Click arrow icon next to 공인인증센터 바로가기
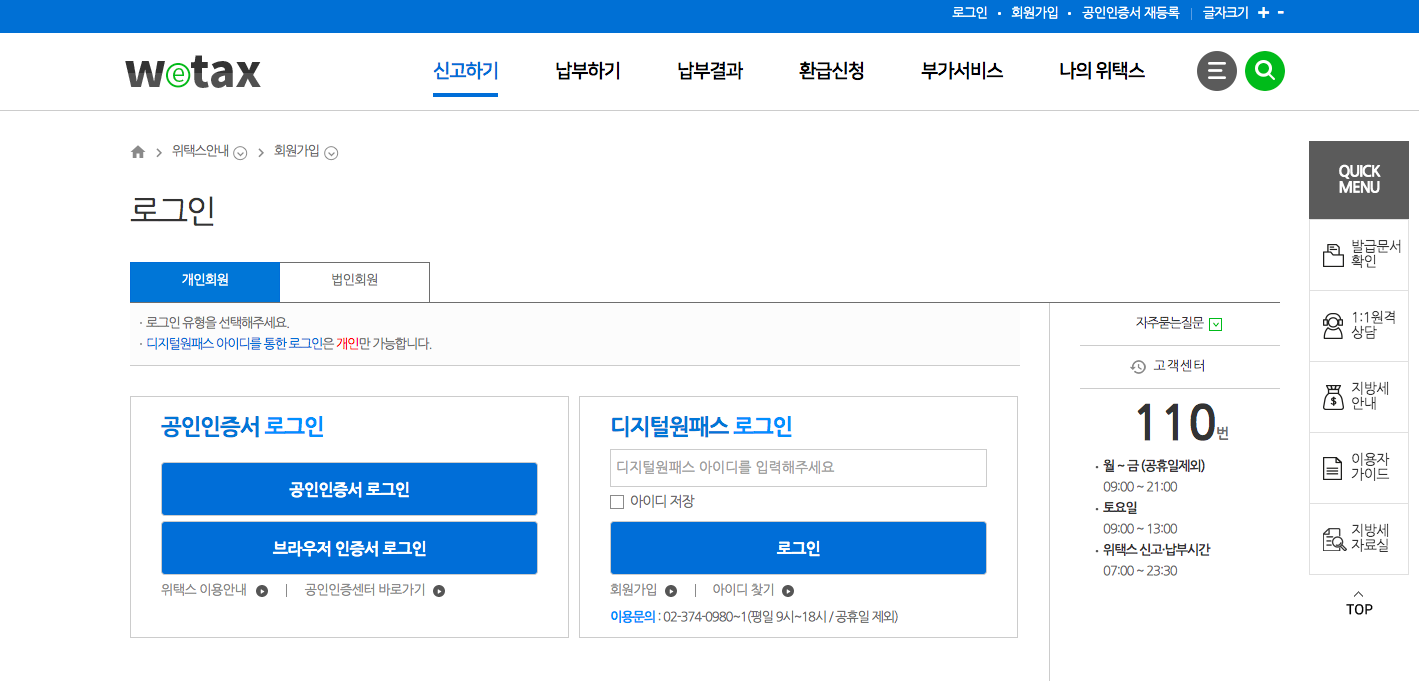1419x681 pixels. [439, 591]
